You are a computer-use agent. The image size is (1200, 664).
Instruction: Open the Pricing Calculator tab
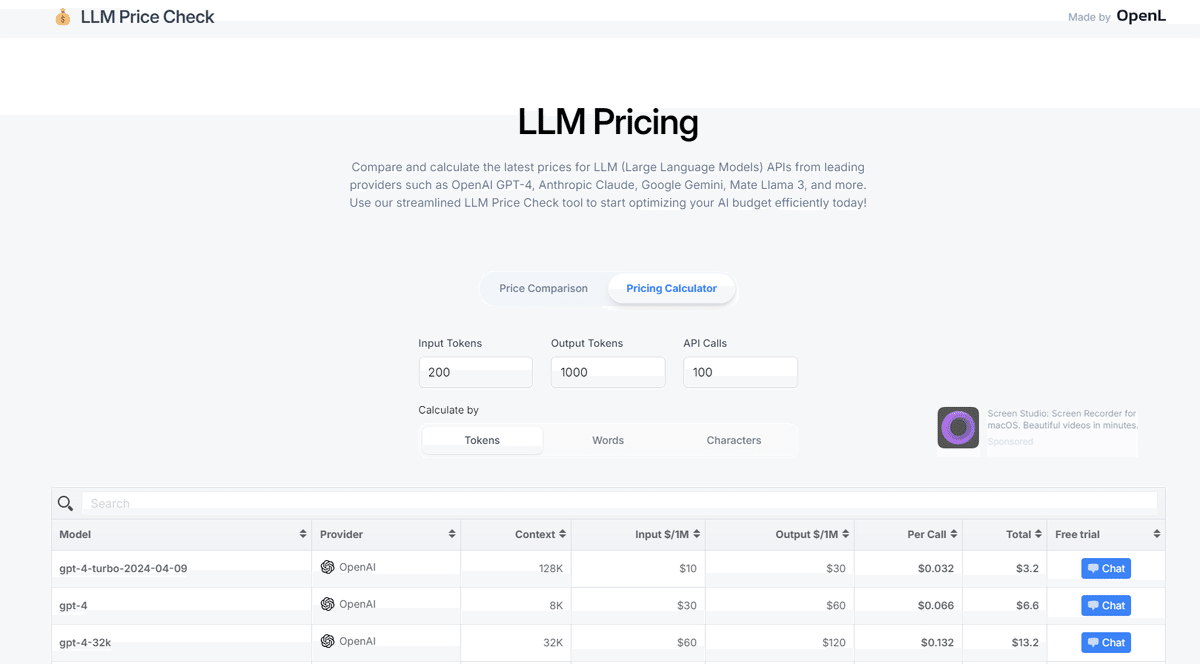pyautogui.click(x=671, y=288)
